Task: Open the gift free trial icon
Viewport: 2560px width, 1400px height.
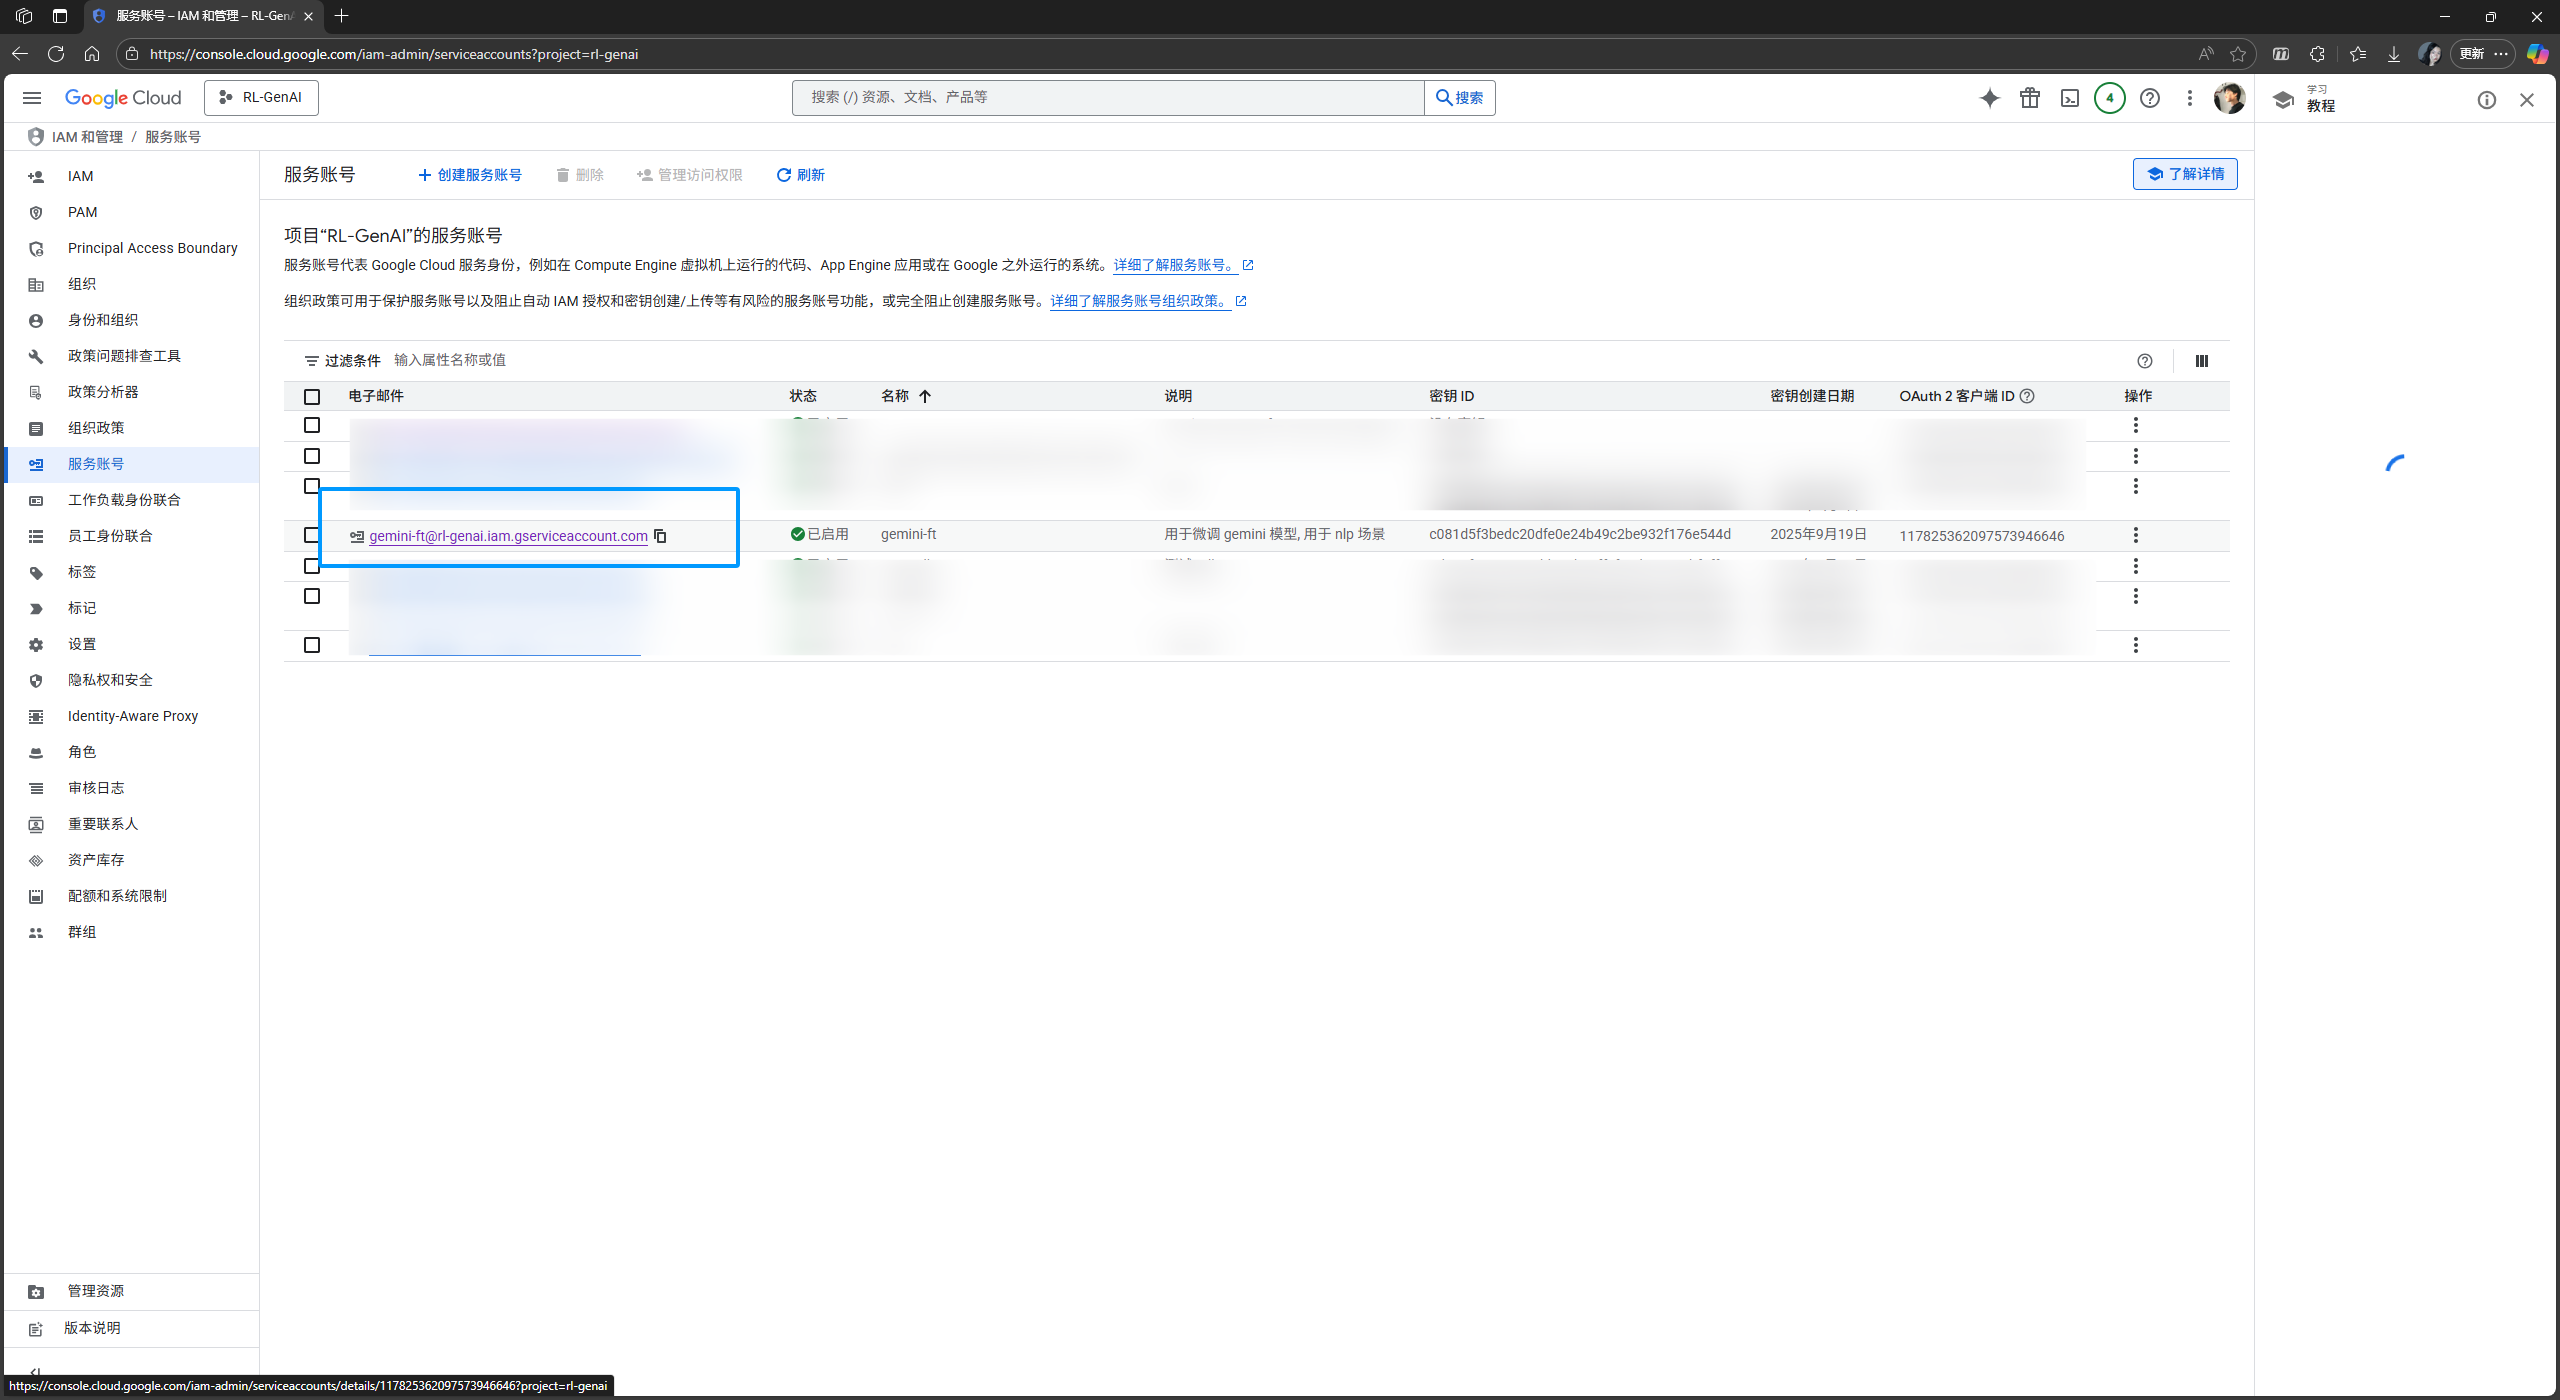Action: [2030, 97]
